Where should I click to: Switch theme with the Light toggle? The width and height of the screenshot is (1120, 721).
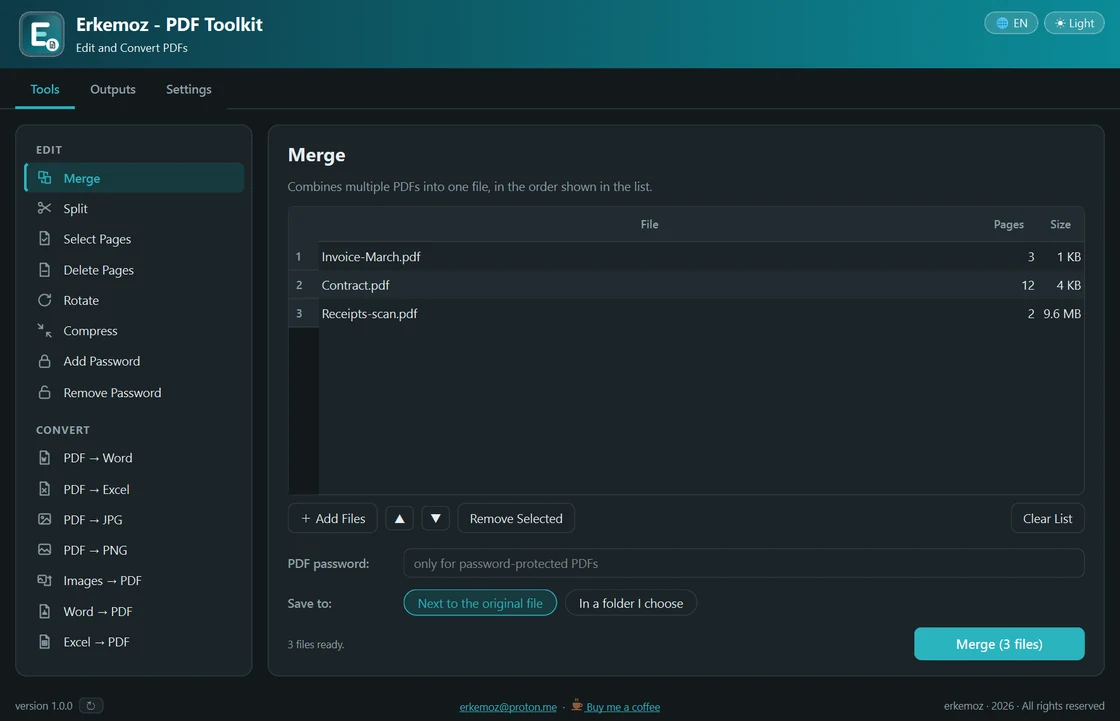click(1074, 23)
